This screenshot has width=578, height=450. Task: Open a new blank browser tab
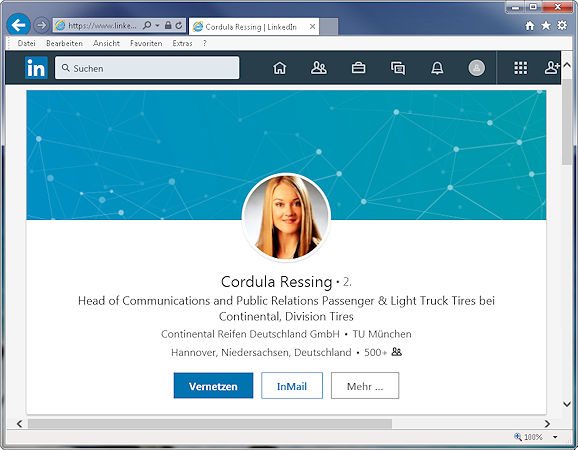click(x=329, y=27)
